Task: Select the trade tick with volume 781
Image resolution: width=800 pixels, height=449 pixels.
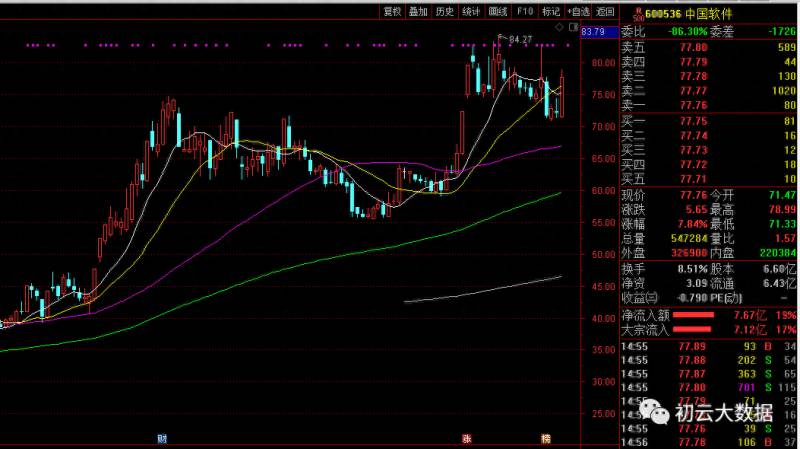Action: (x=709, y=388)
